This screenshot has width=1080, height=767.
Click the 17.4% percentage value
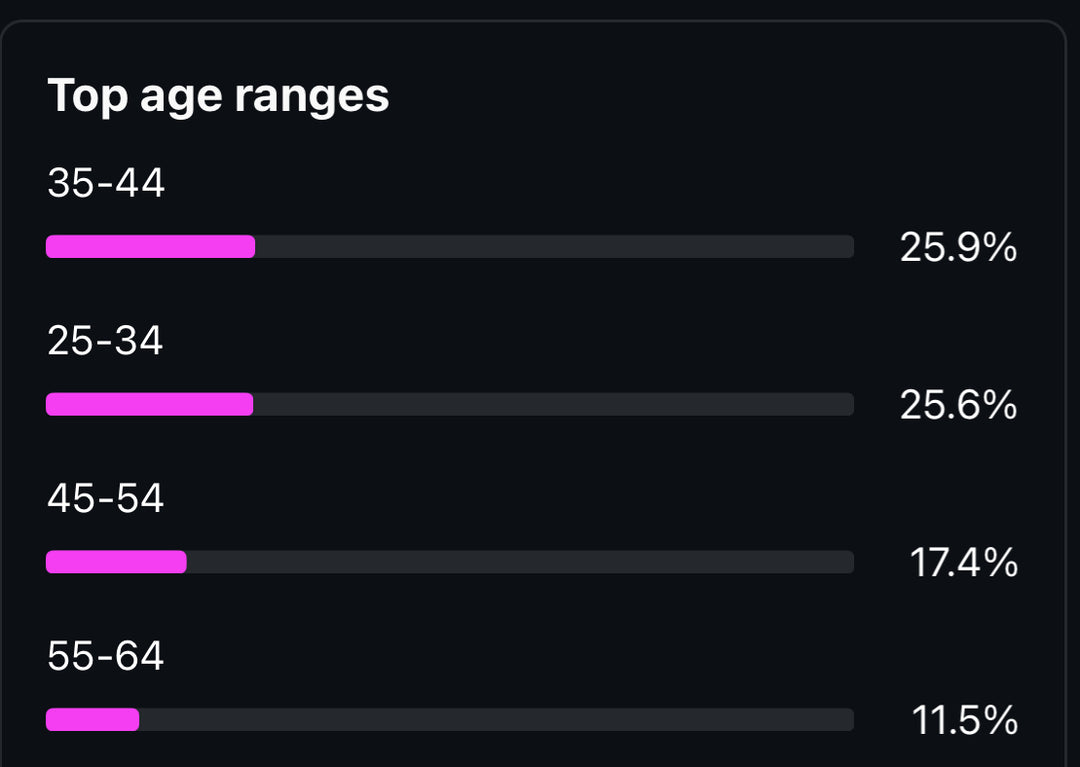(x=963, y=563)
